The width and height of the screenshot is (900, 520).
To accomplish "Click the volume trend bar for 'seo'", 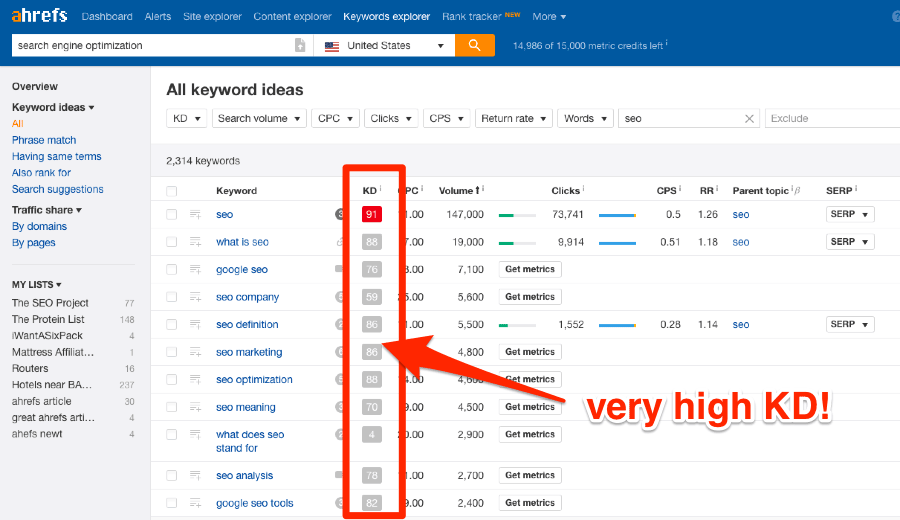I will pos(517,215).
